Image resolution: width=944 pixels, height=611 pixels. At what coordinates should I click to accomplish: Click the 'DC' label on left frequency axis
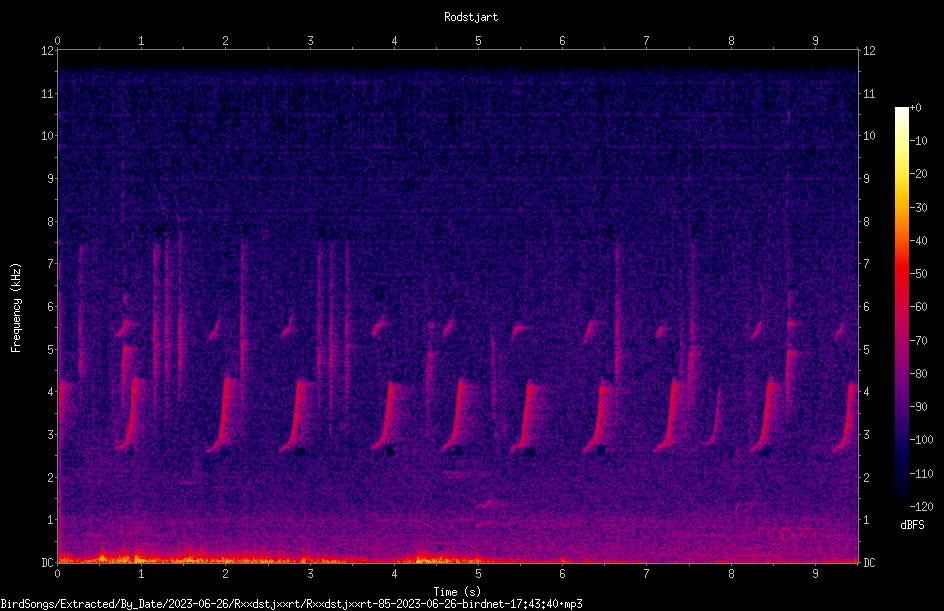47,563
